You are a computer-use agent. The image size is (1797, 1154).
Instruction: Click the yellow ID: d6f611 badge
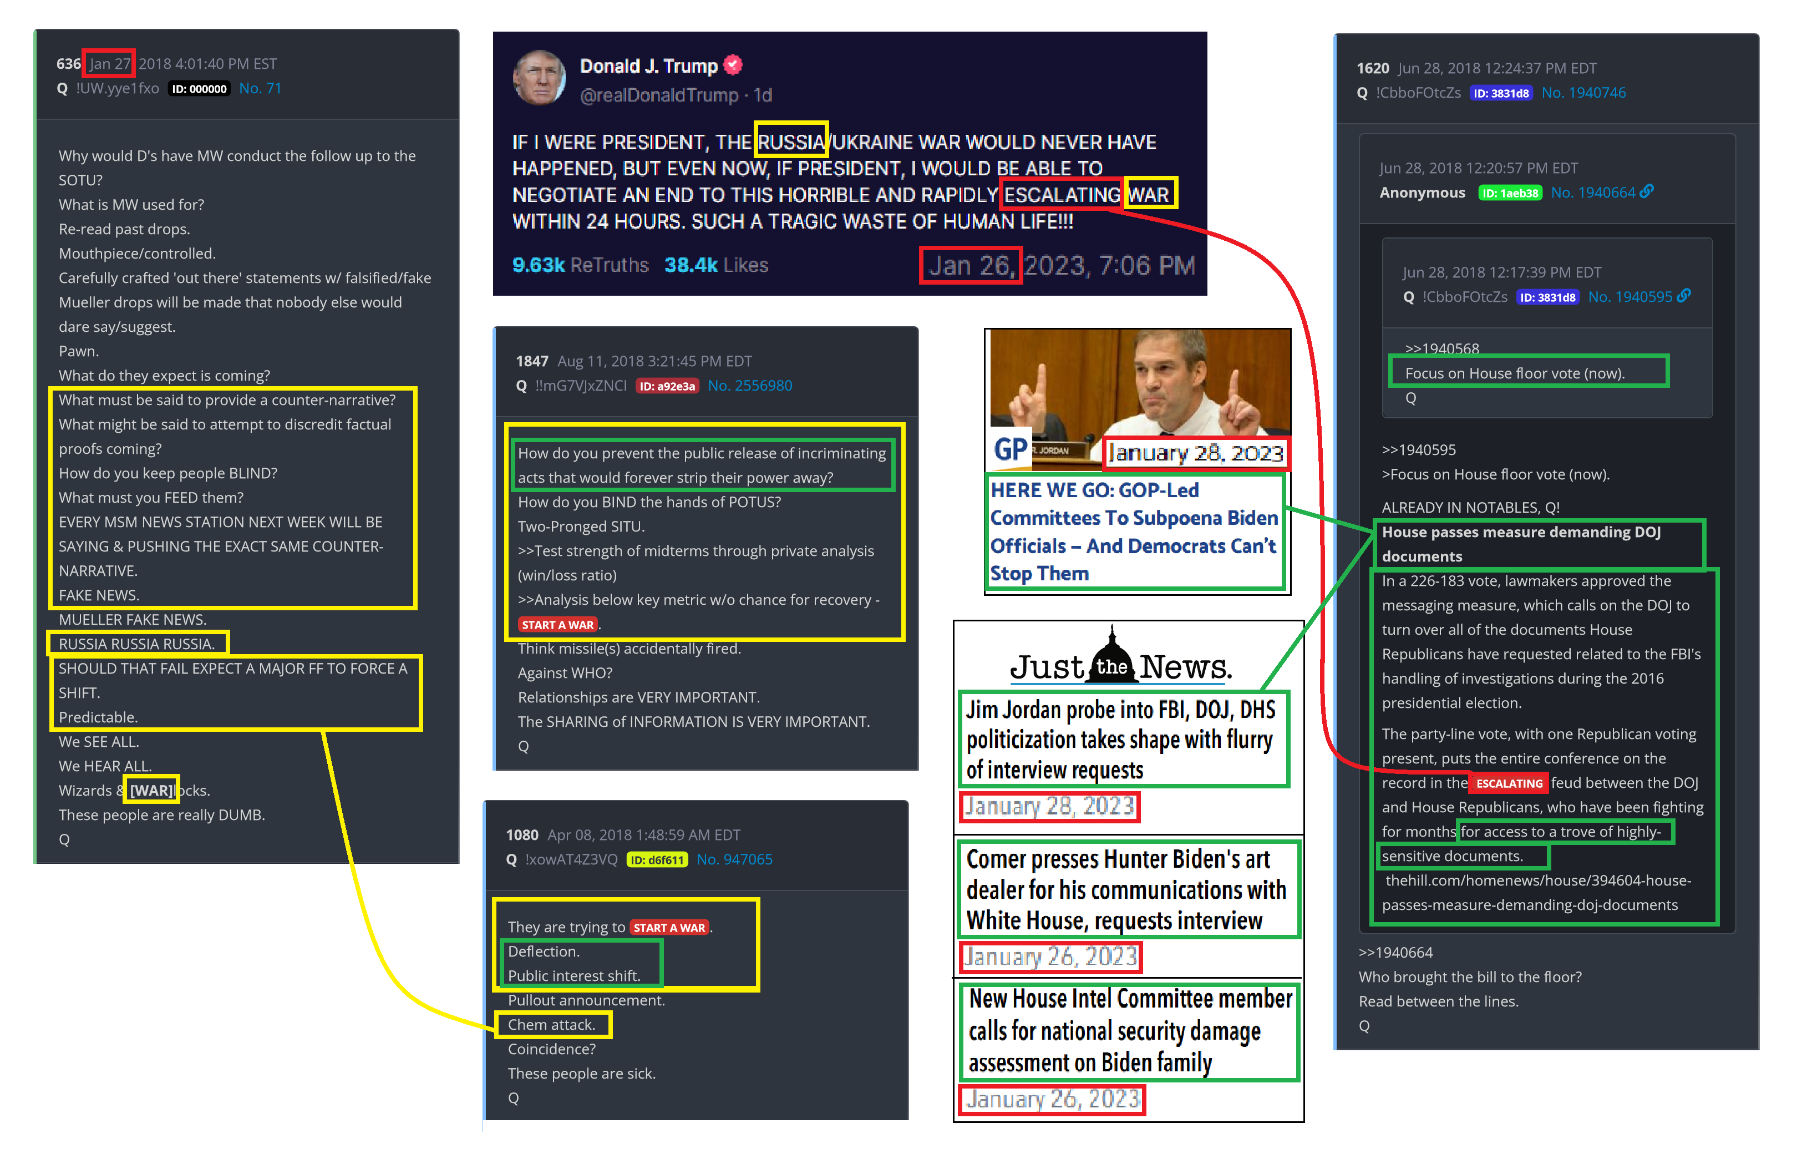pyautogui.click(x=657, y=860)
